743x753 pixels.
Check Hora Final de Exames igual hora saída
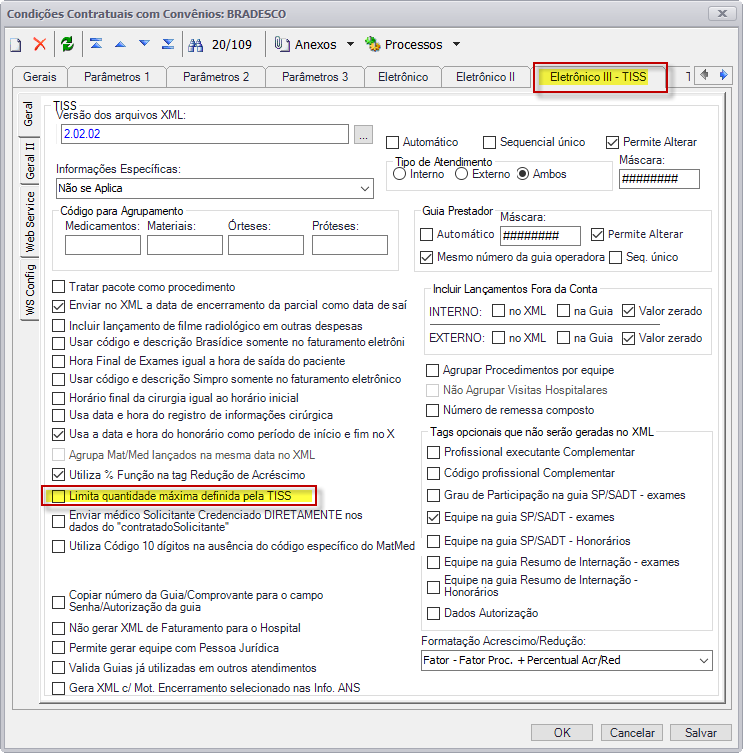click(x=59, y=361)
